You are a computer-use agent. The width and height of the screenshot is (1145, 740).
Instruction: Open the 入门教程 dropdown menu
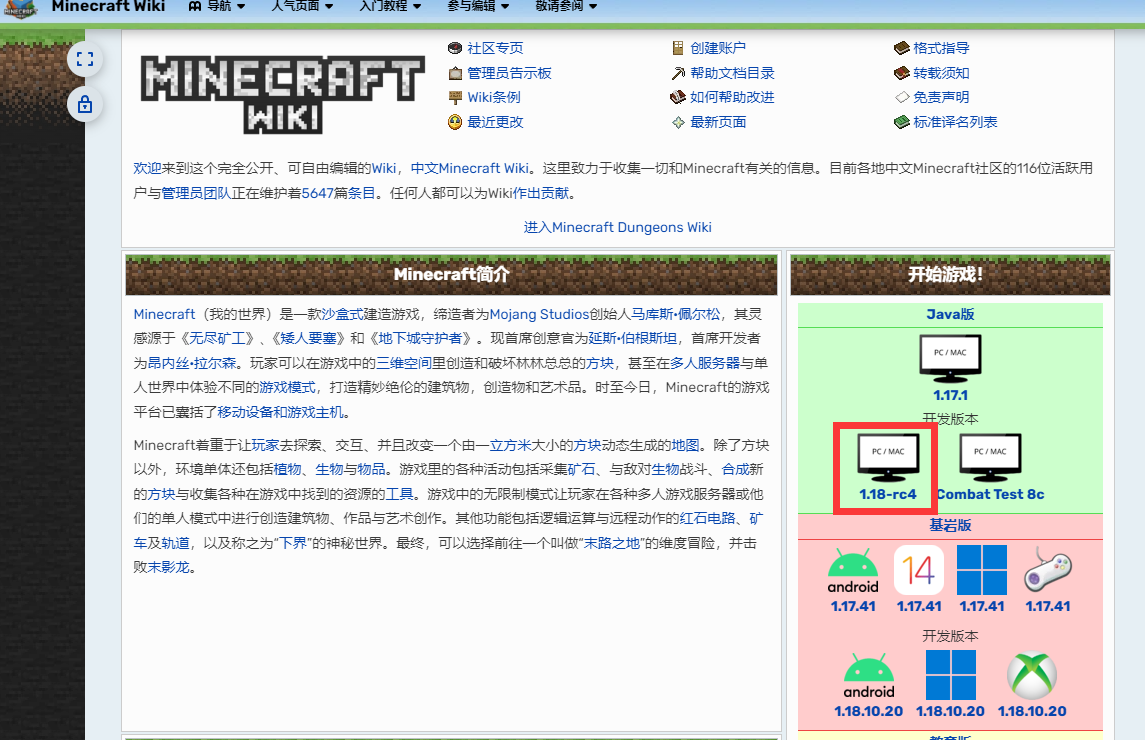[x=390, y=6]
